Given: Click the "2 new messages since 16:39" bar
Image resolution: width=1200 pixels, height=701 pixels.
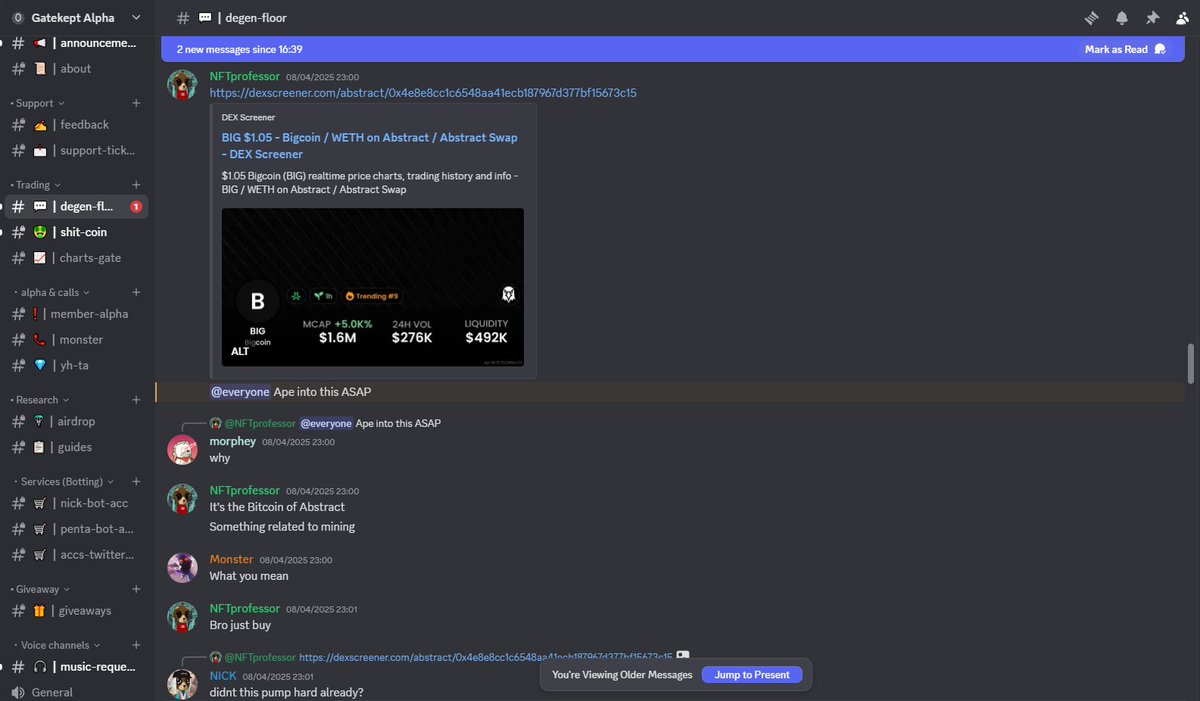Looking at the screenshot, I should [x=672, y=49].
